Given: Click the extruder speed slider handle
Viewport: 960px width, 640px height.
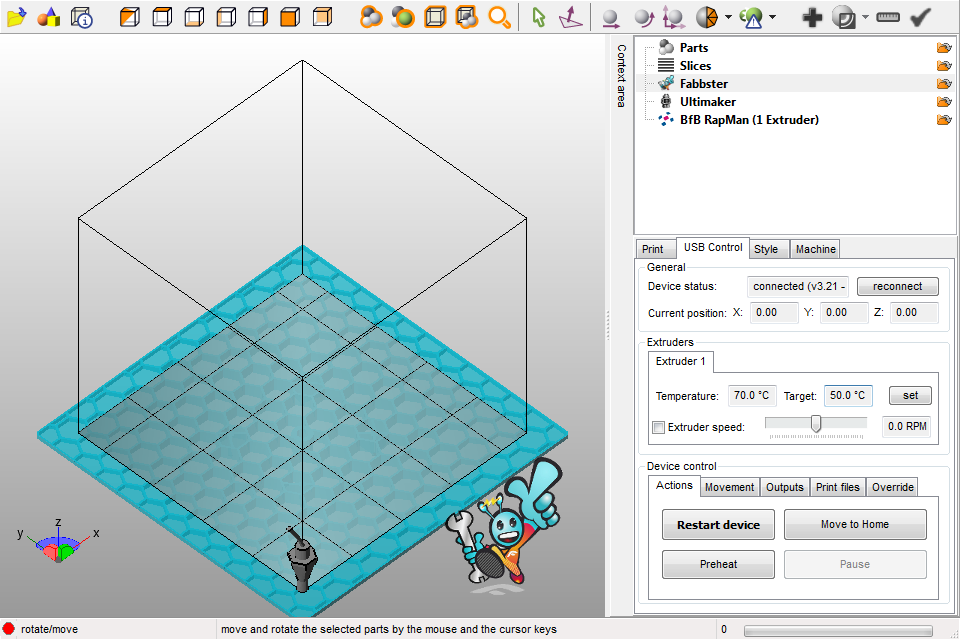Looking at the screenshot, I should click(816, 424).
